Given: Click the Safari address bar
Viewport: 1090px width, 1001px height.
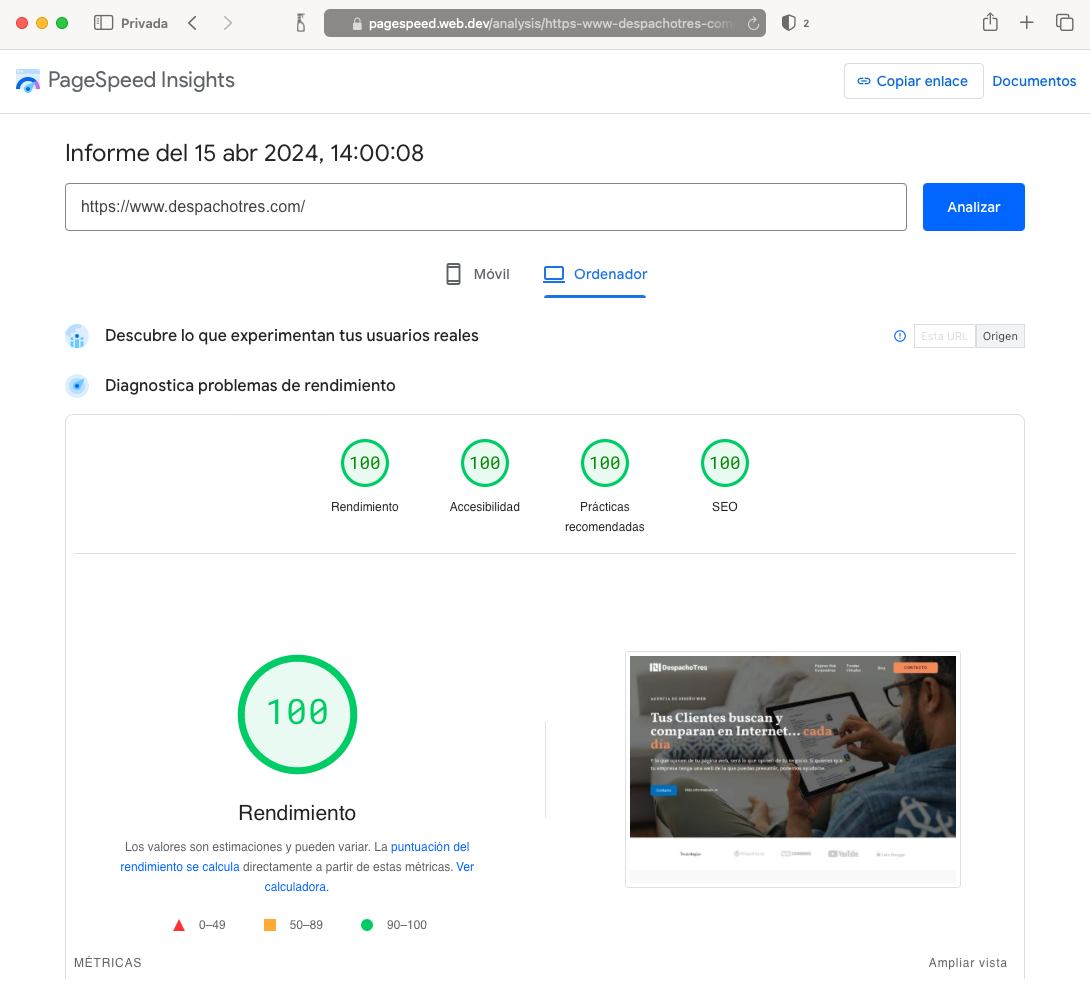Looking at the screenshot, I should point(544,23).
